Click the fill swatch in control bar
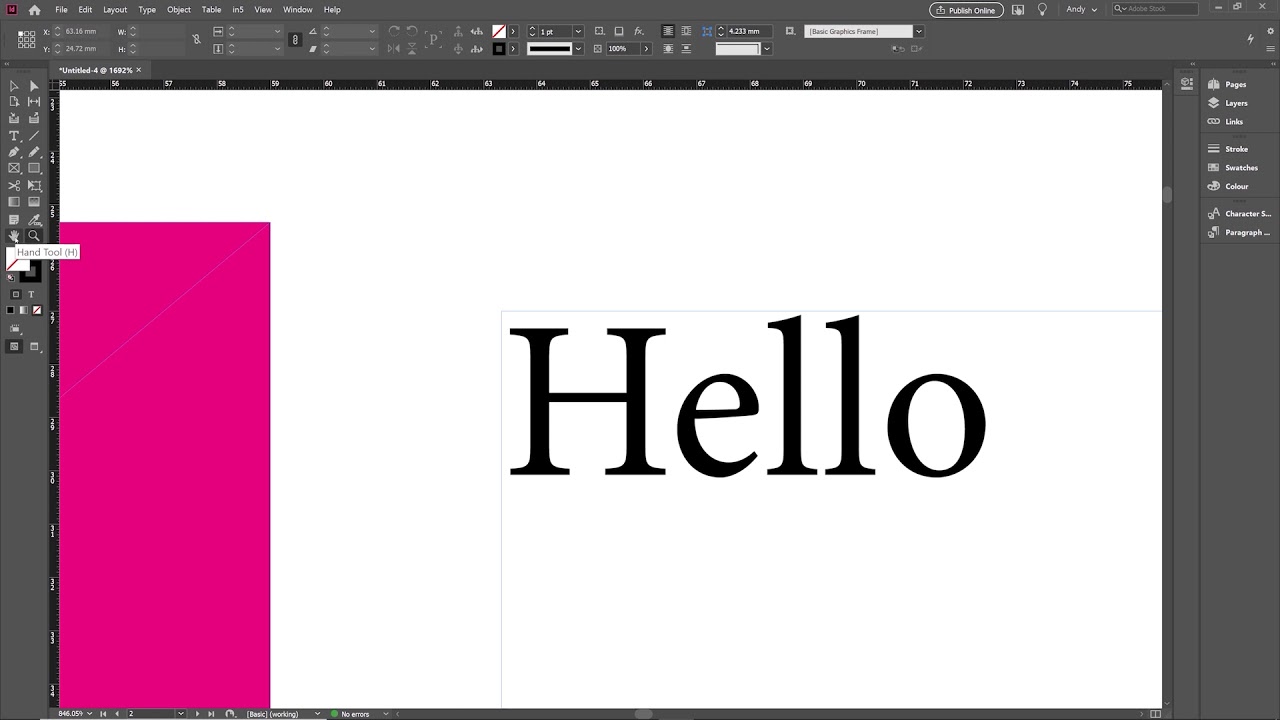Screen dimensions: 1280x720 pos(498,32)
